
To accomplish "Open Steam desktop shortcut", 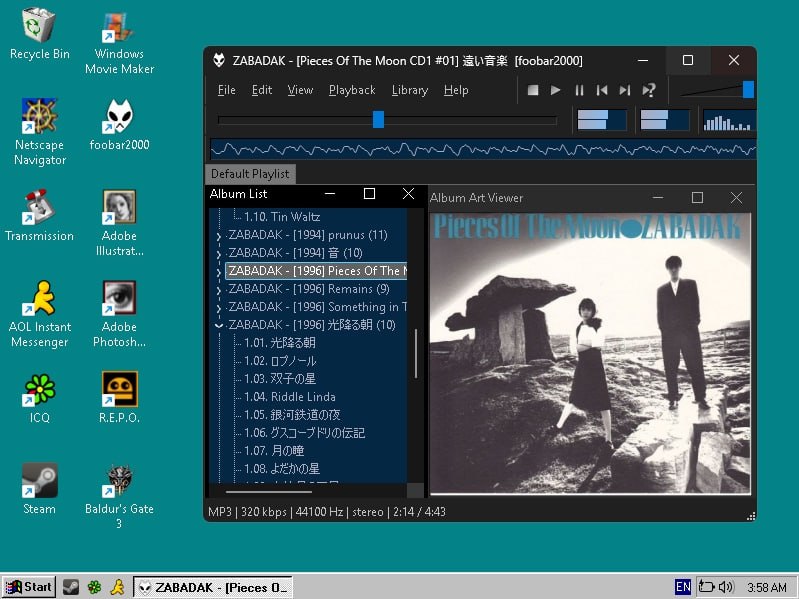I will pyautogui.click(x=39, y=489).
